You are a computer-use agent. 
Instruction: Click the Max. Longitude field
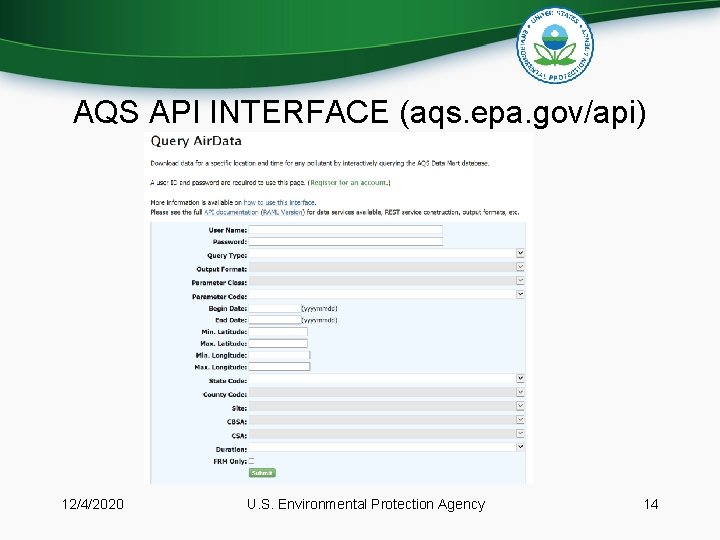tap(280, 366)
